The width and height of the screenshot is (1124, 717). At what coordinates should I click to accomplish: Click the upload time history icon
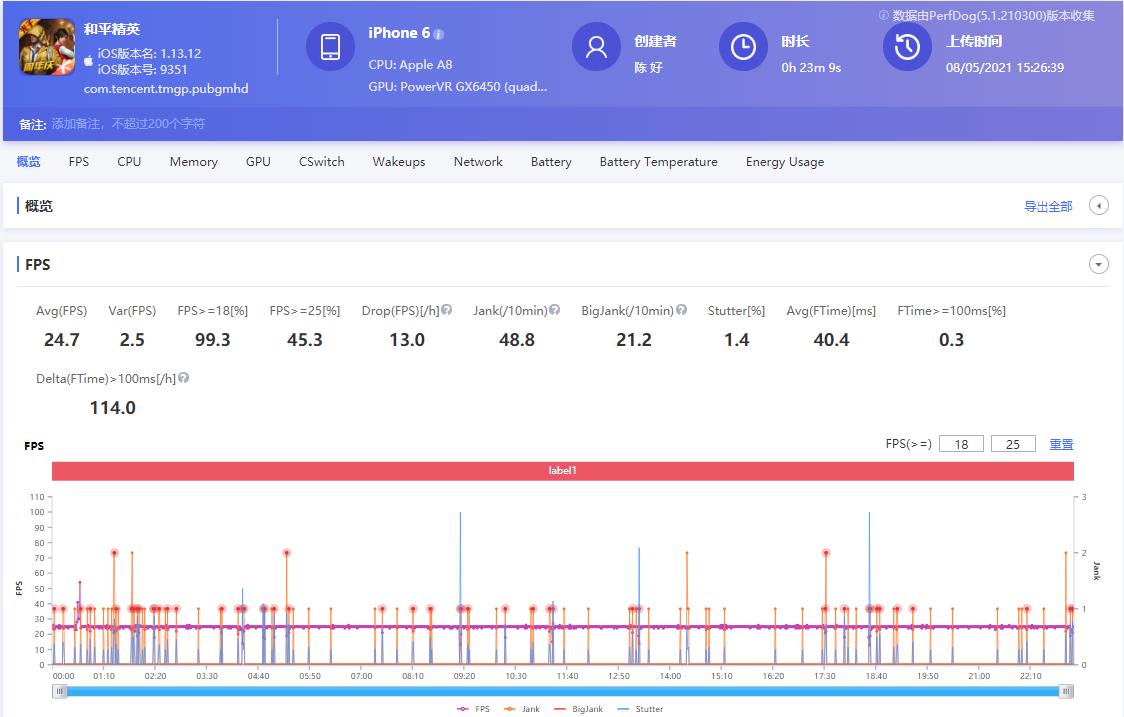[x=907, y=47]
